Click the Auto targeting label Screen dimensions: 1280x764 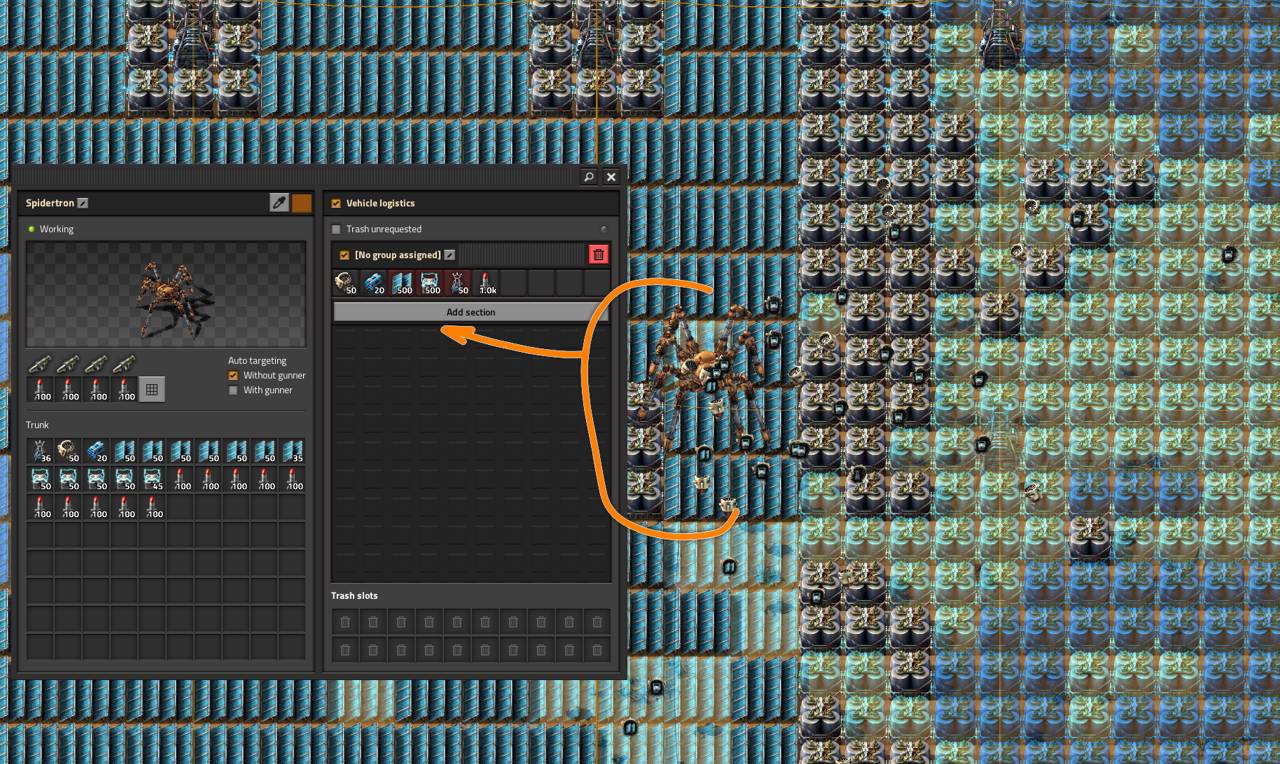257,360
